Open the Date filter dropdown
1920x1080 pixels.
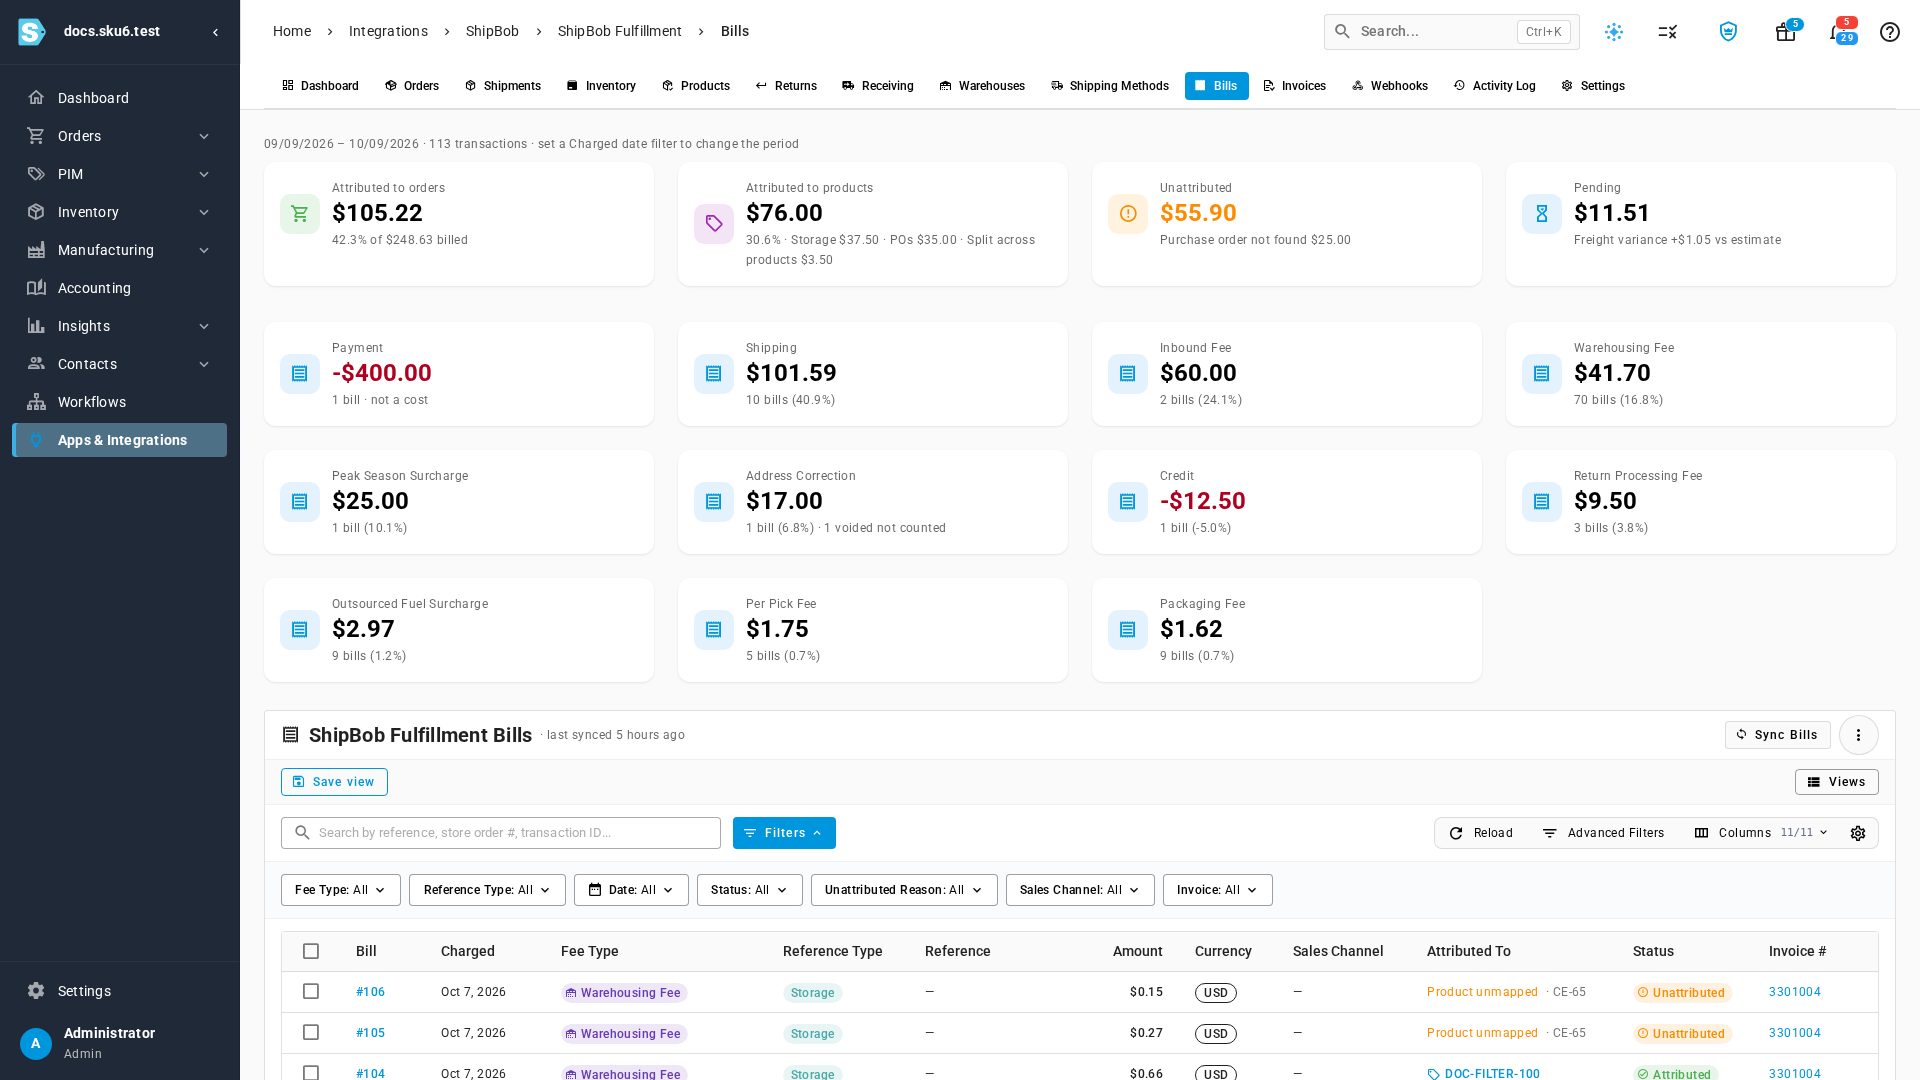[631, 890]
